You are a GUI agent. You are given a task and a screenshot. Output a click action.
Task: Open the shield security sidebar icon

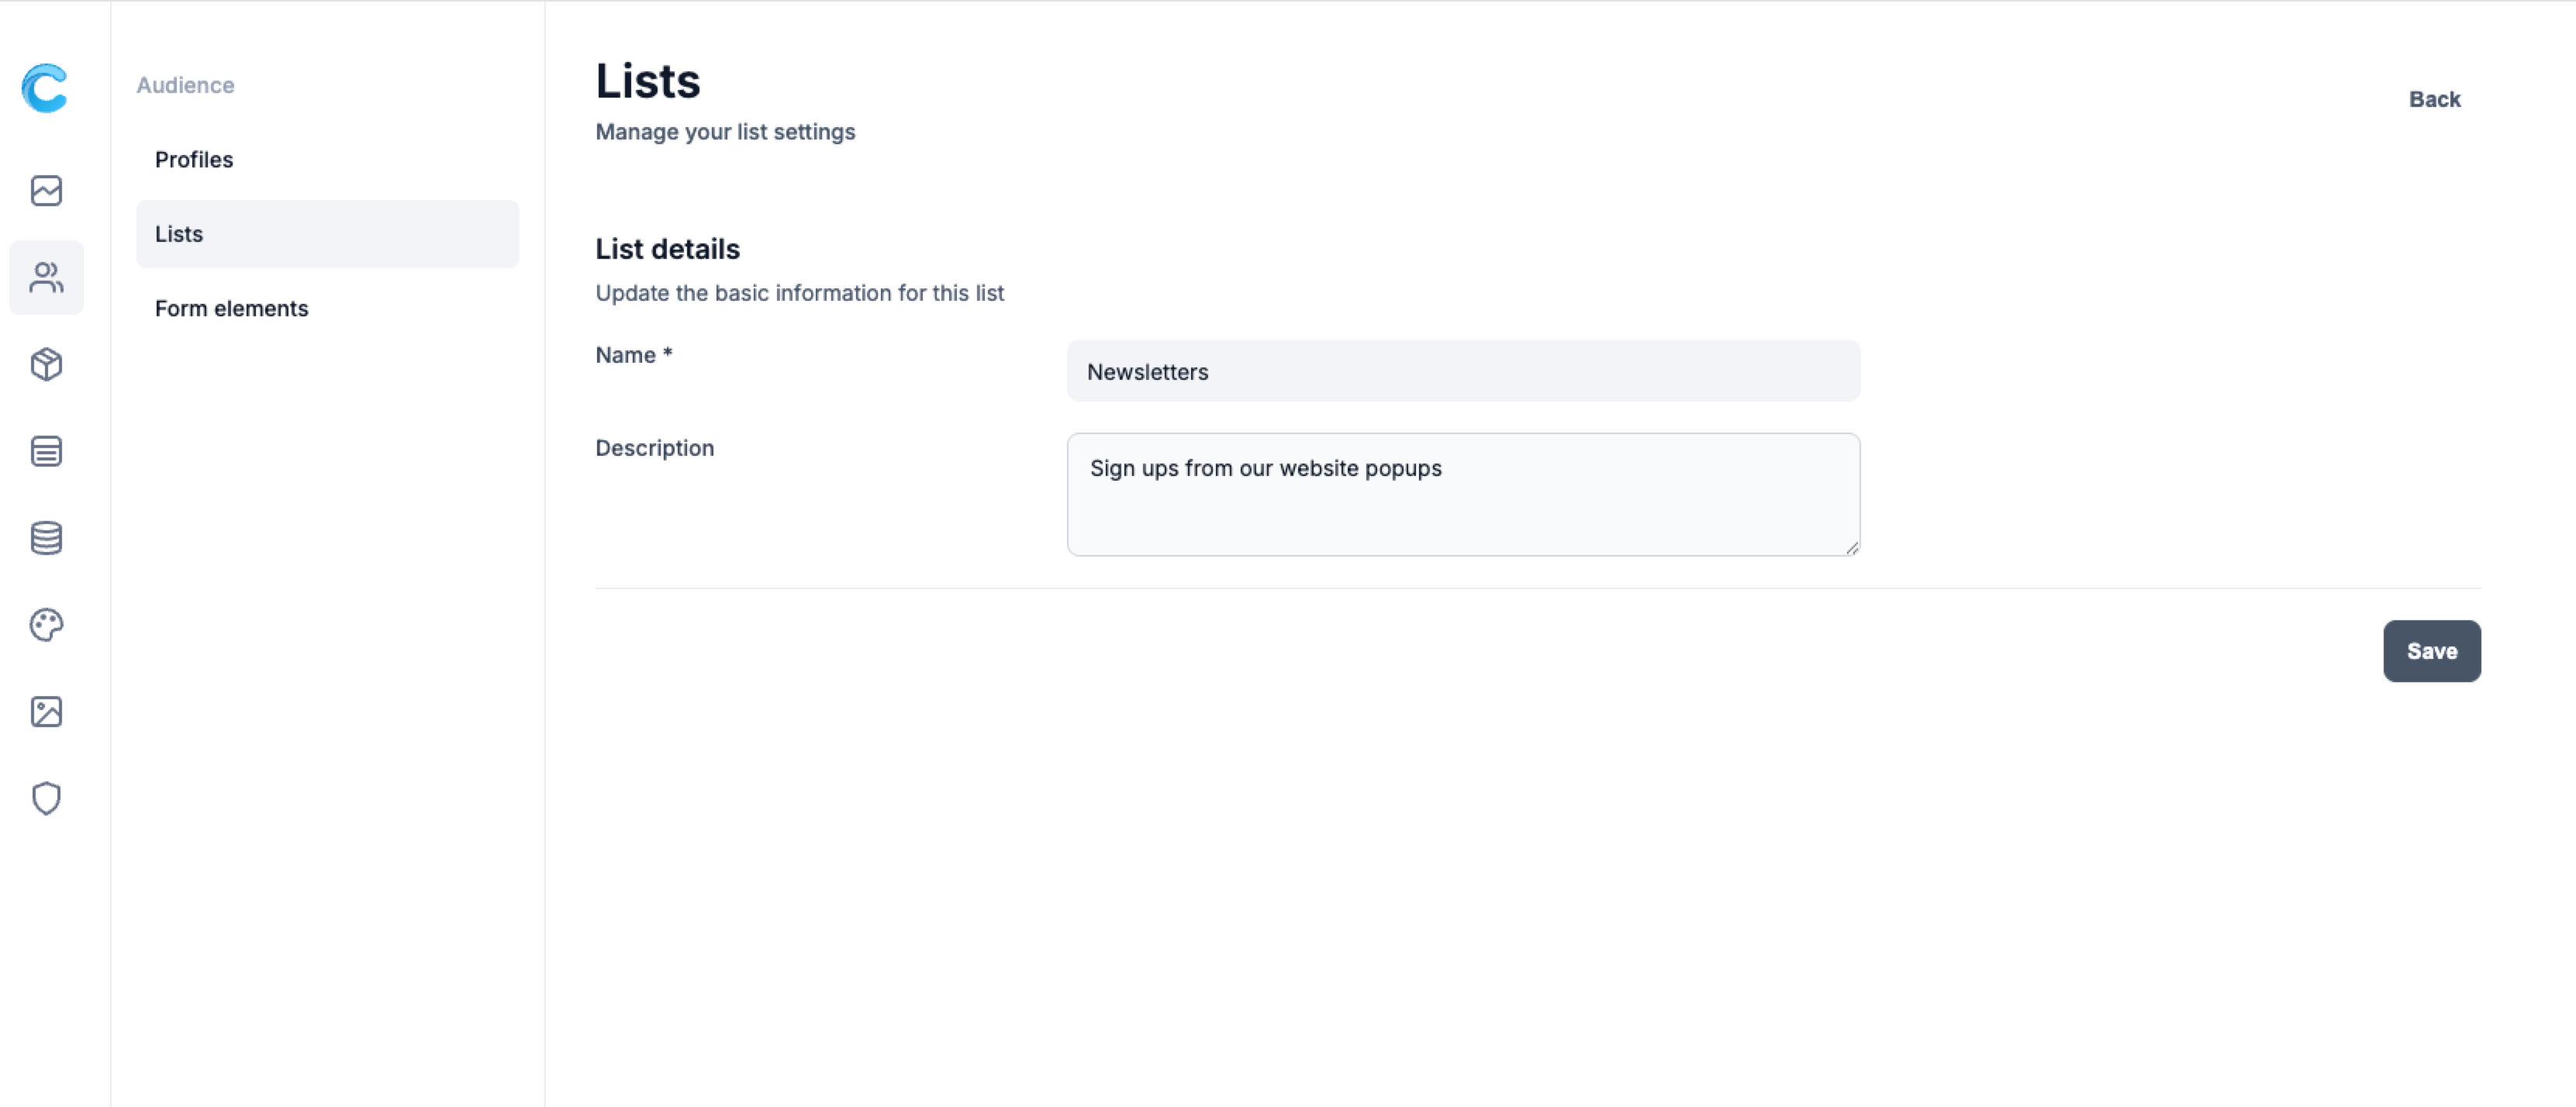[x=46, y=798]
